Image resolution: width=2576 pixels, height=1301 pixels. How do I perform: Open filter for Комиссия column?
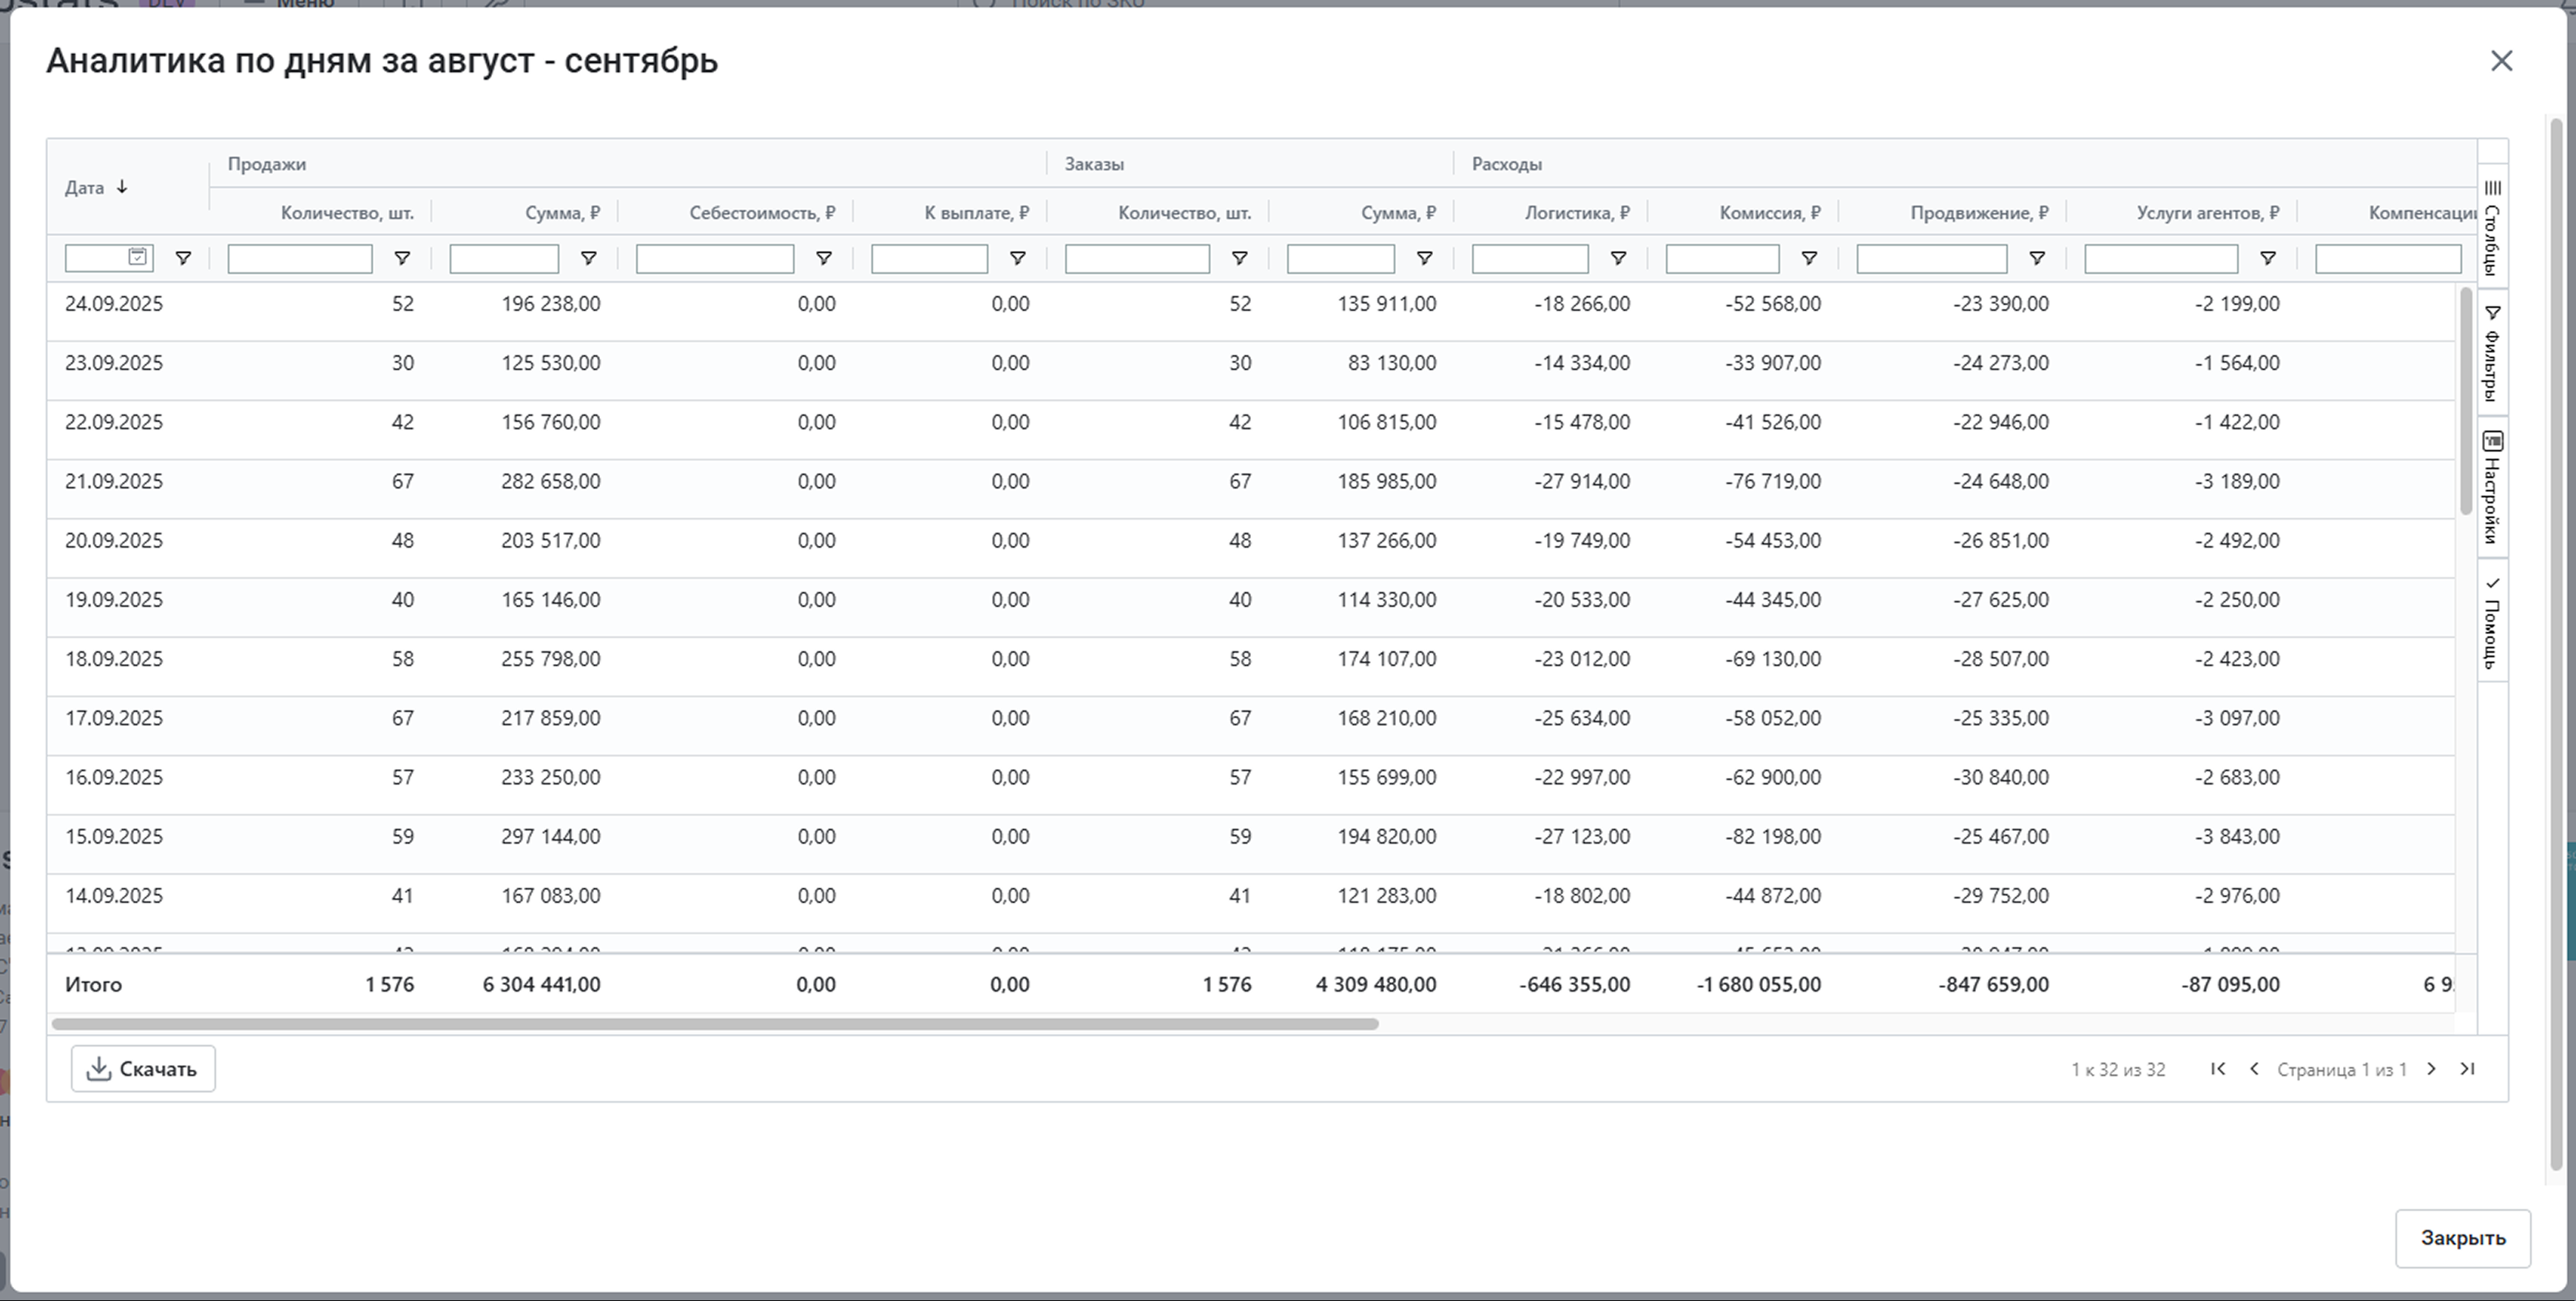[1808, 258]
